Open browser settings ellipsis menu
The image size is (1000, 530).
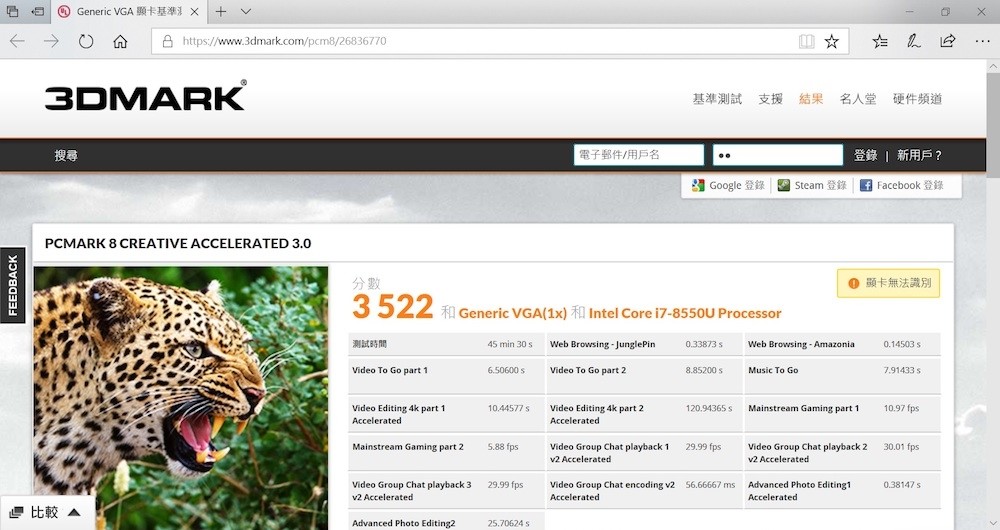(x=982, y=41)
